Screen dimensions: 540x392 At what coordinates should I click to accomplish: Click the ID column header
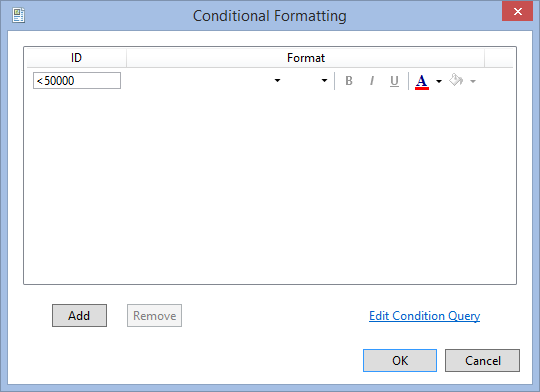[76, 58]
